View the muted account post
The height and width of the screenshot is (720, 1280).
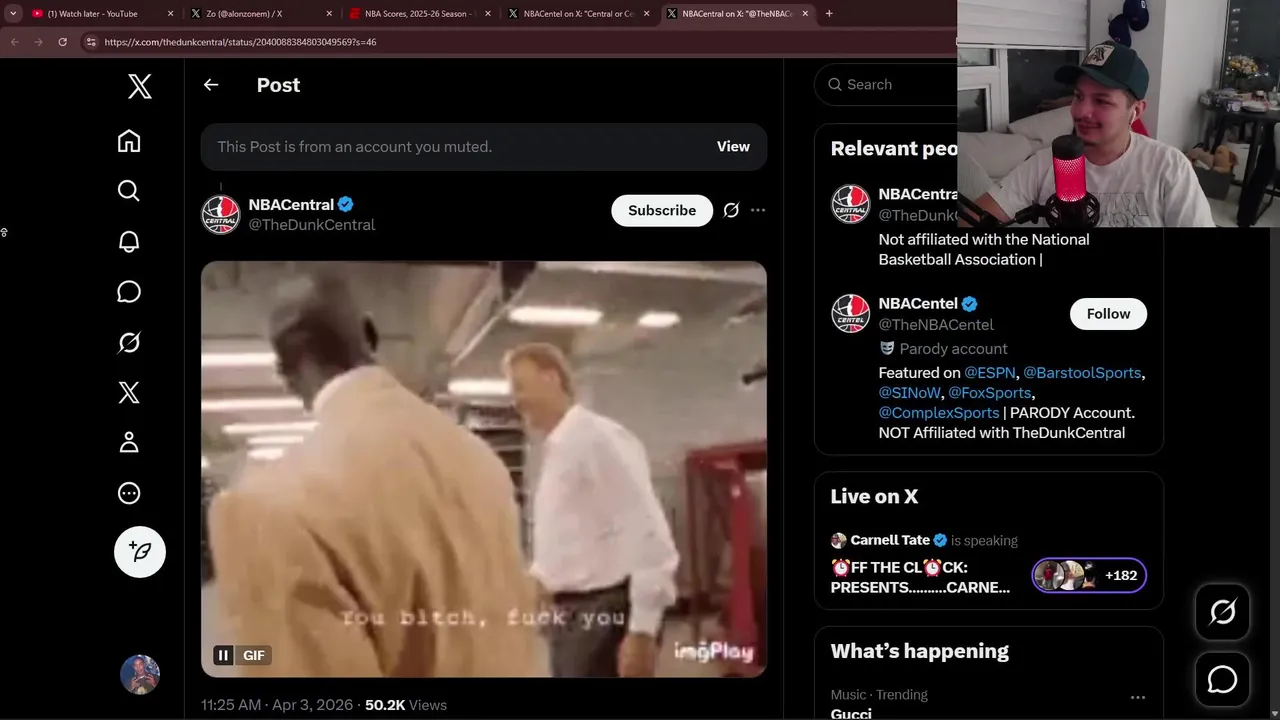point(733,146)
